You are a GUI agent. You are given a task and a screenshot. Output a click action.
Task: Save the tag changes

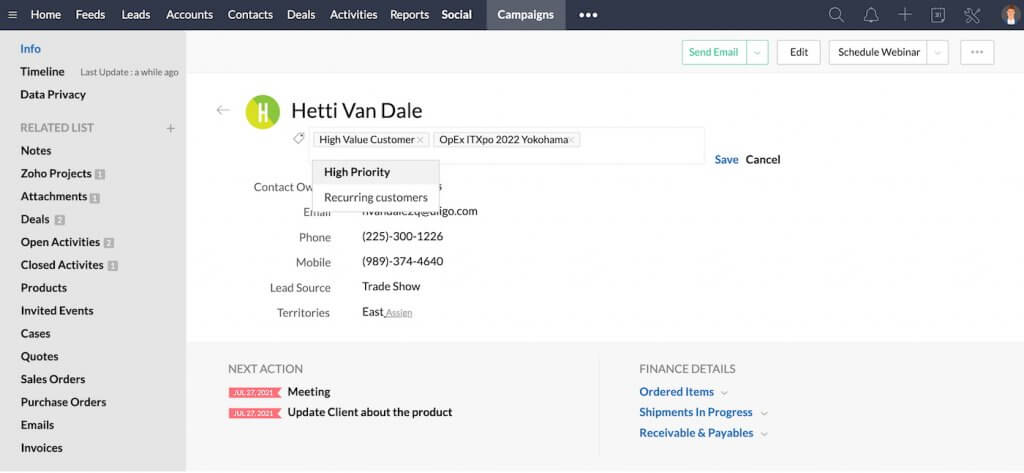coord(726,159)
